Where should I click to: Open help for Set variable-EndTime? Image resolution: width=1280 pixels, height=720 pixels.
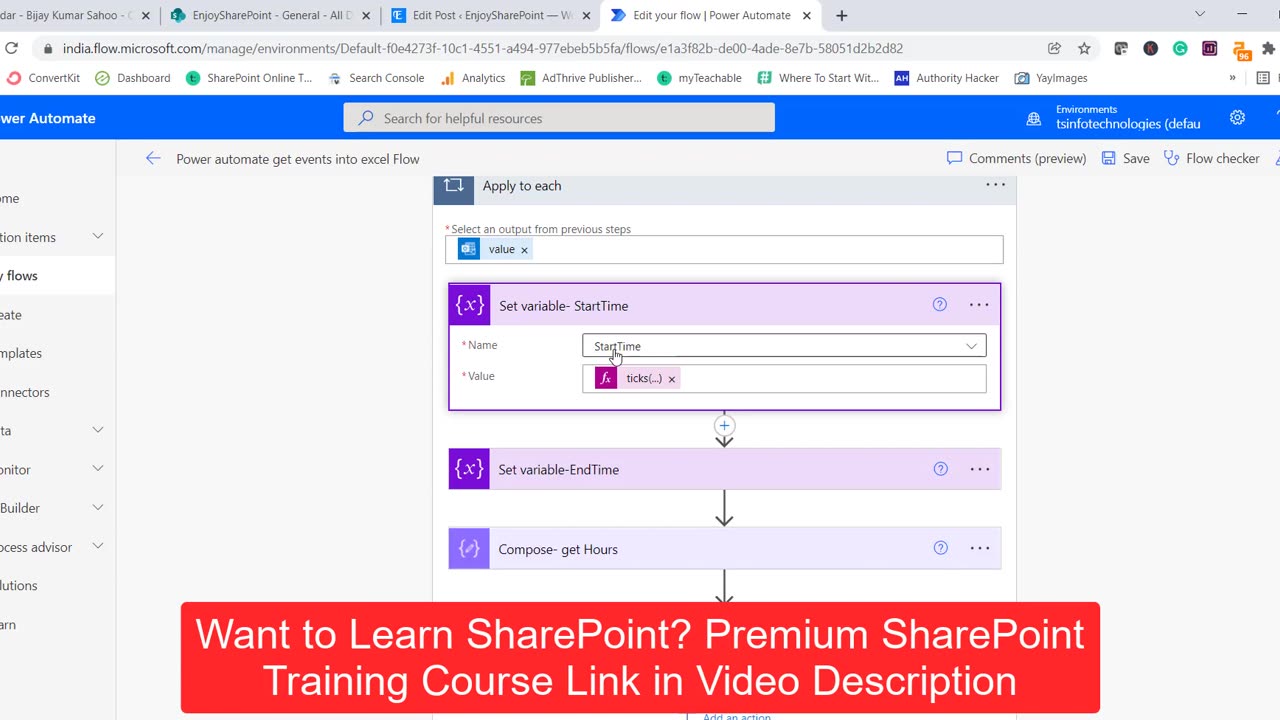940,468
